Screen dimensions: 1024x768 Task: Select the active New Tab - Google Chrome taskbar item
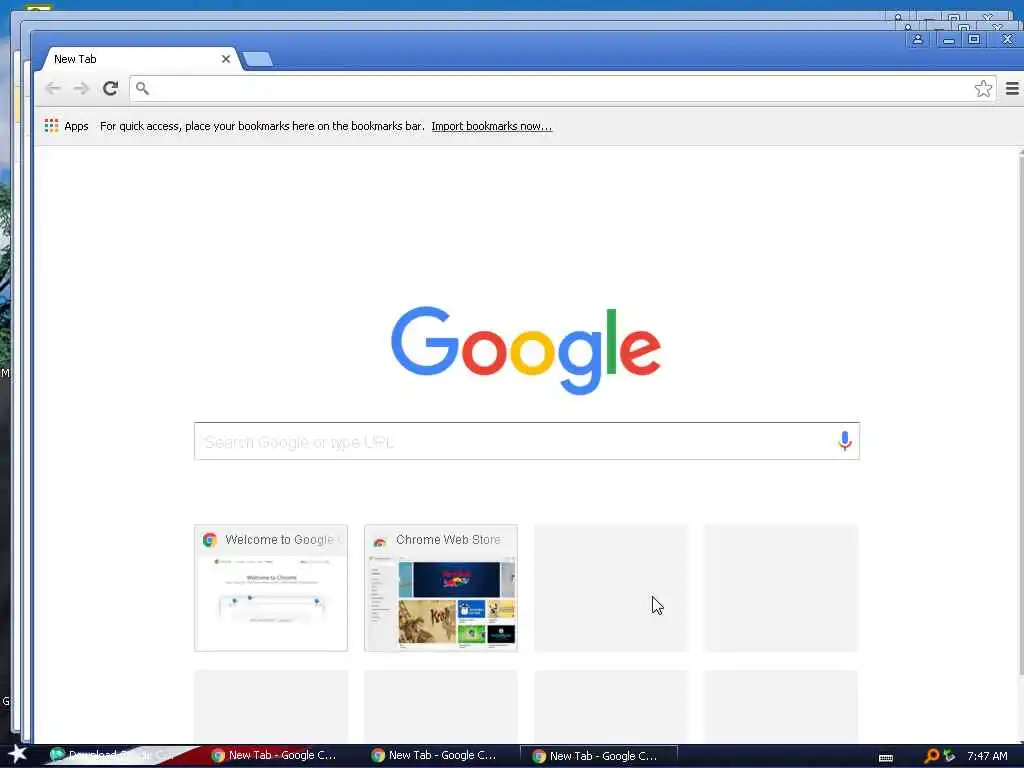point(599,756)
